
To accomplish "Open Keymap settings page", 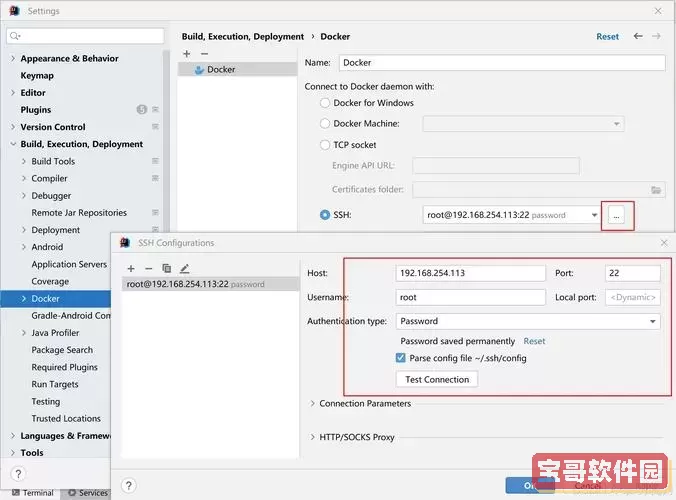I will (x=37, y=75).
